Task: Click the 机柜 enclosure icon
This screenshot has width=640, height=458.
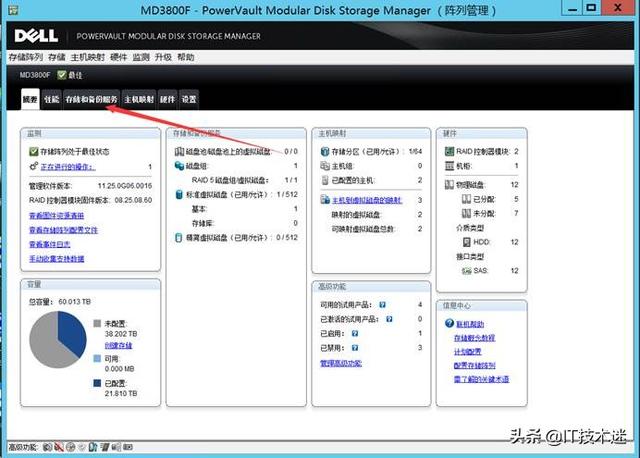Action: pos(449,166)
